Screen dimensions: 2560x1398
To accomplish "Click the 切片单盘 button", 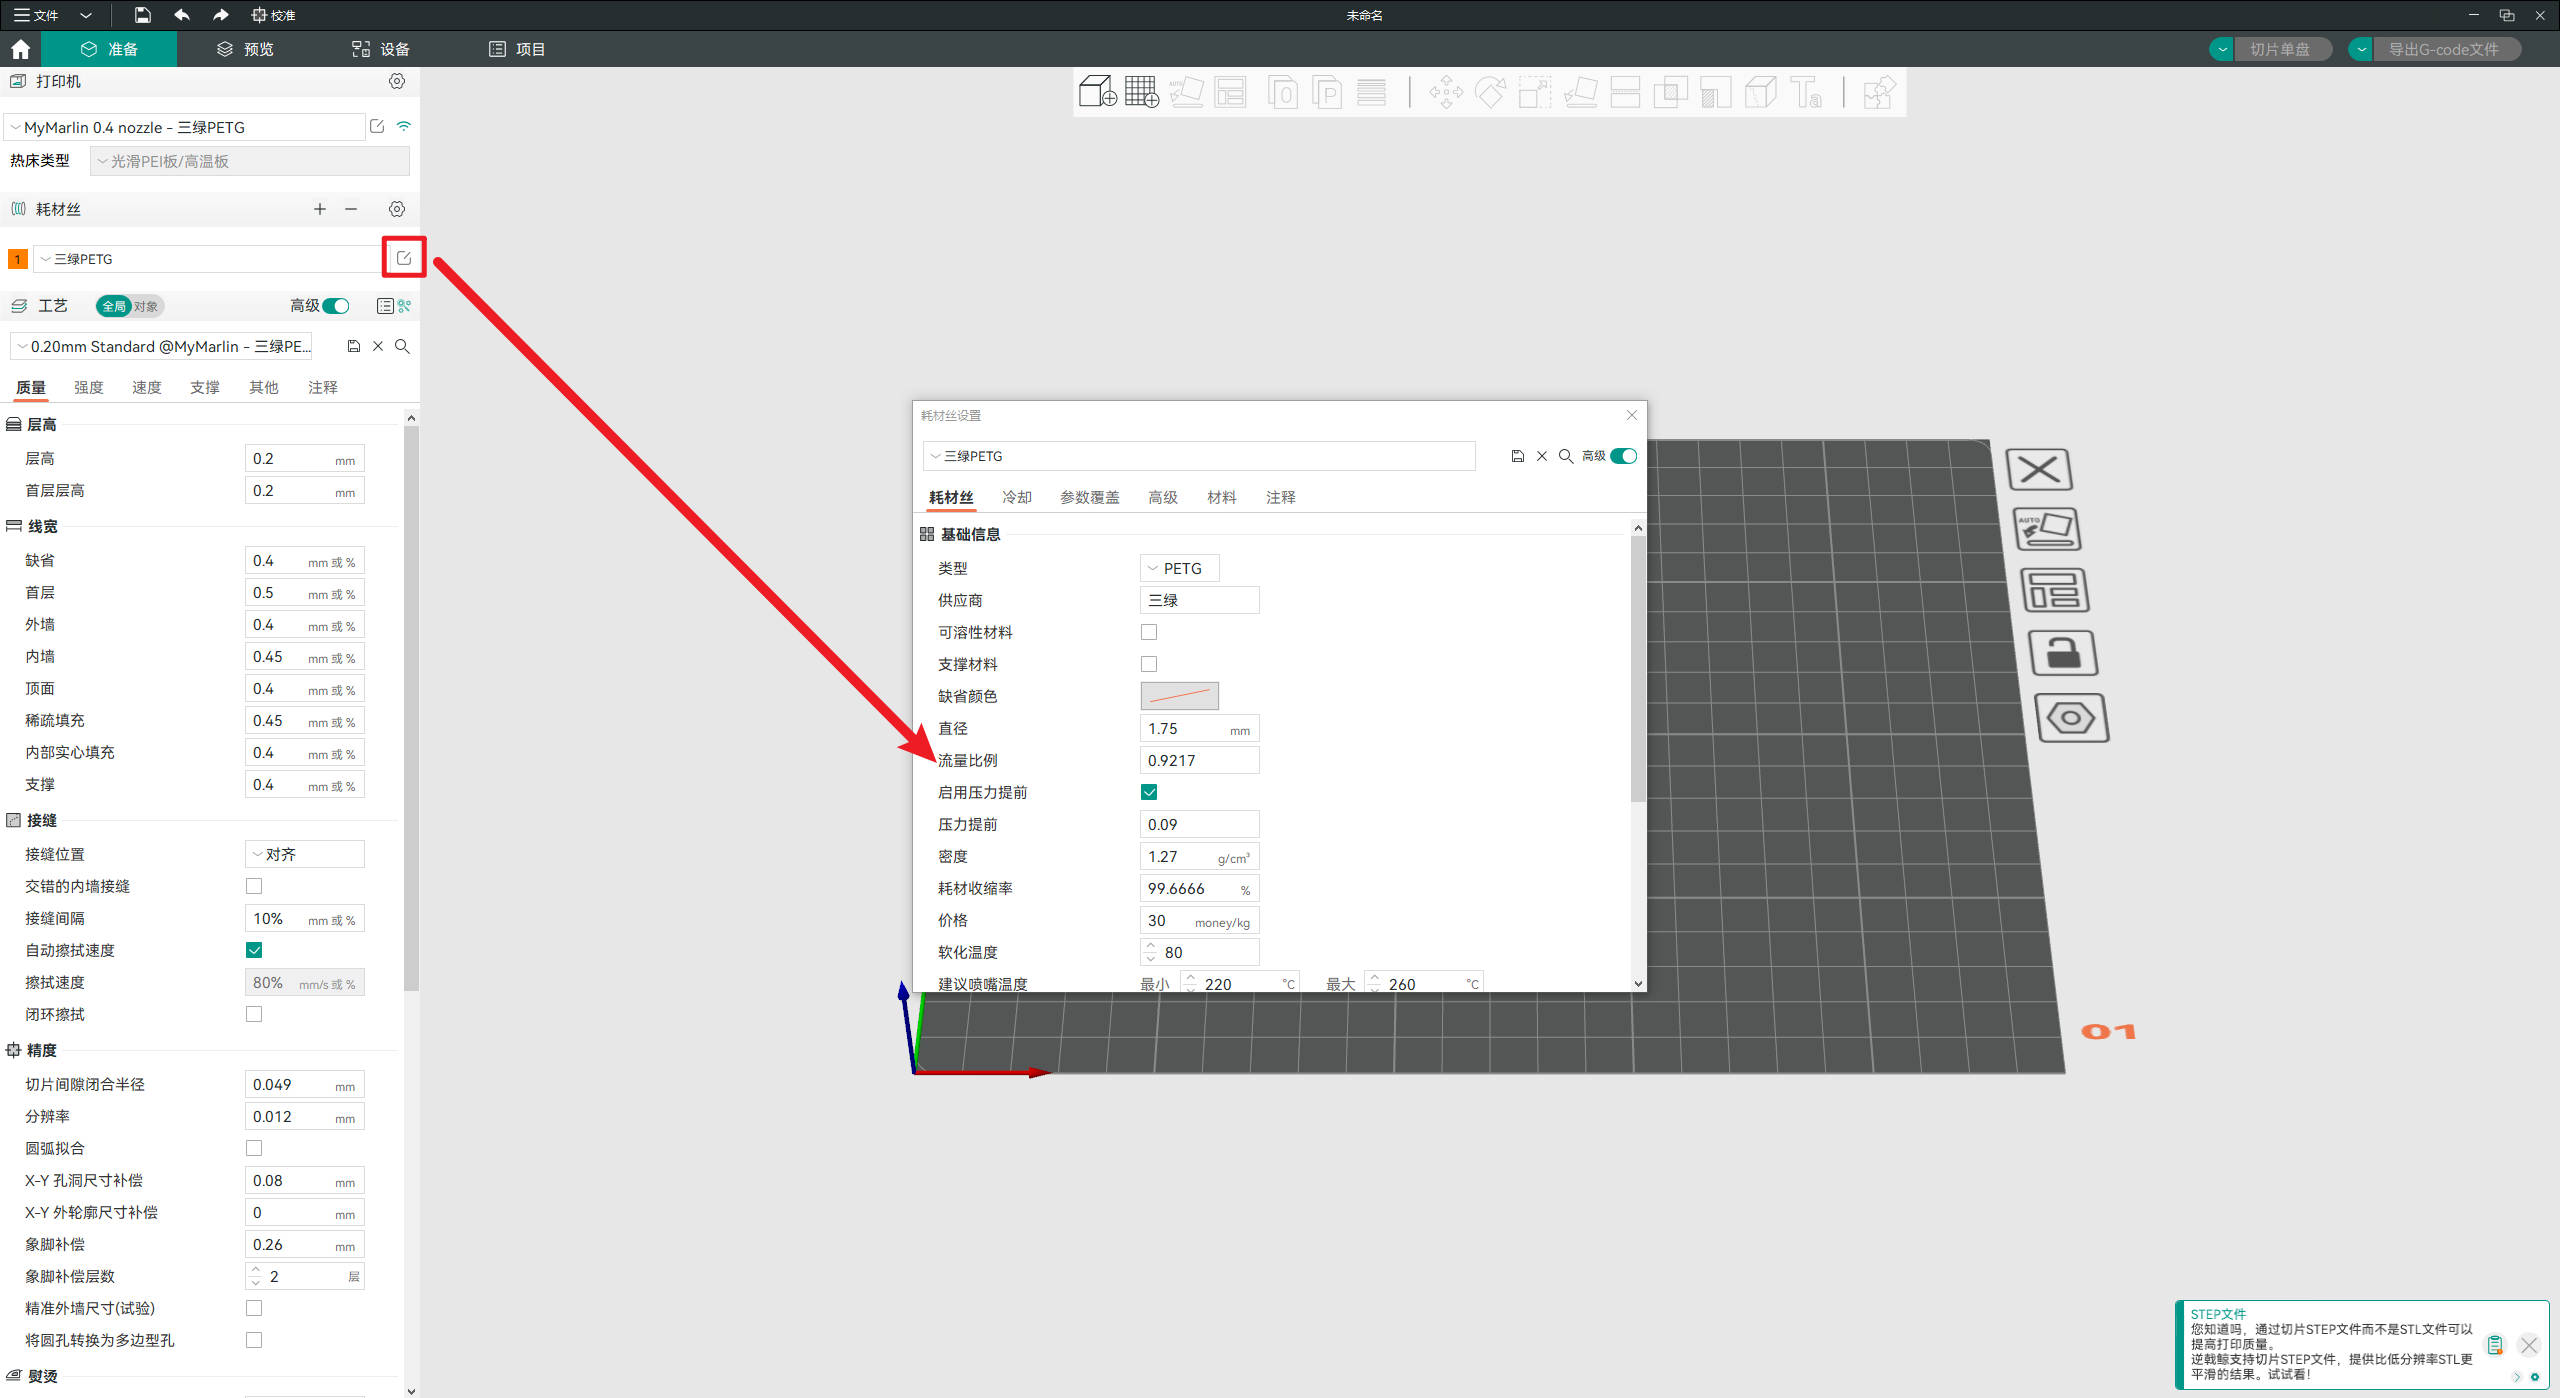I will point(2281,49).
